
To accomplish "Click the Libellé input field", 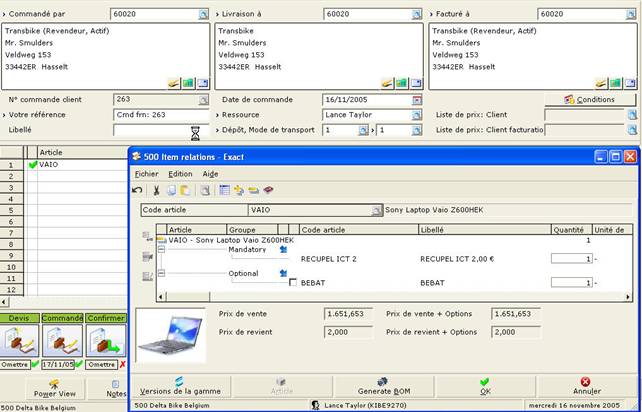I will (151, 130).
